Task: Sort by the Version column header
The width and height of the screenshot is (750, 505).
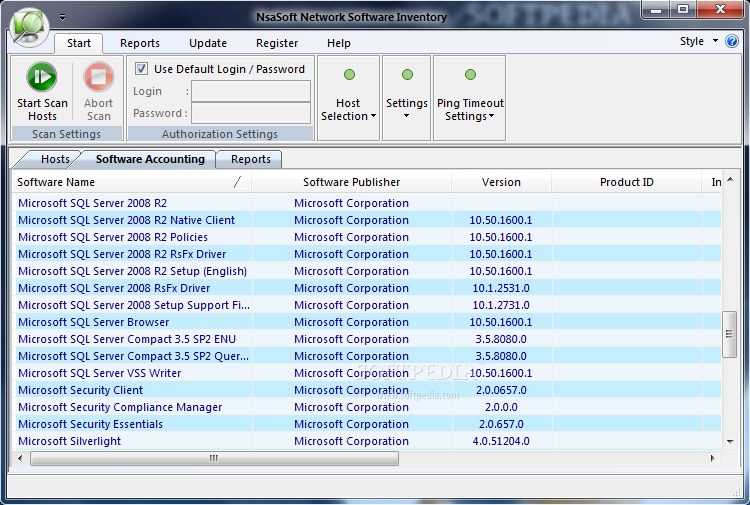Action: click(x=501, y=182)
